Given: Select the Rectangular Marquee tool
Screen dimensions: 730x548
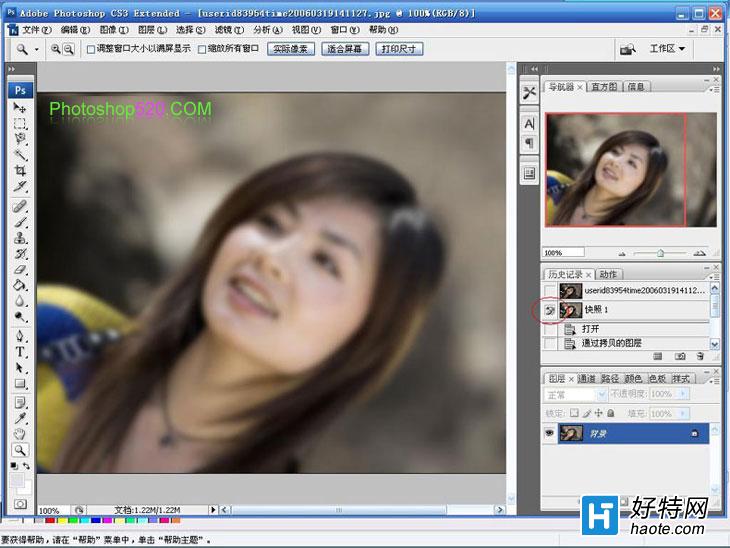Looking at the screenshot, I should tap(20, 123).
